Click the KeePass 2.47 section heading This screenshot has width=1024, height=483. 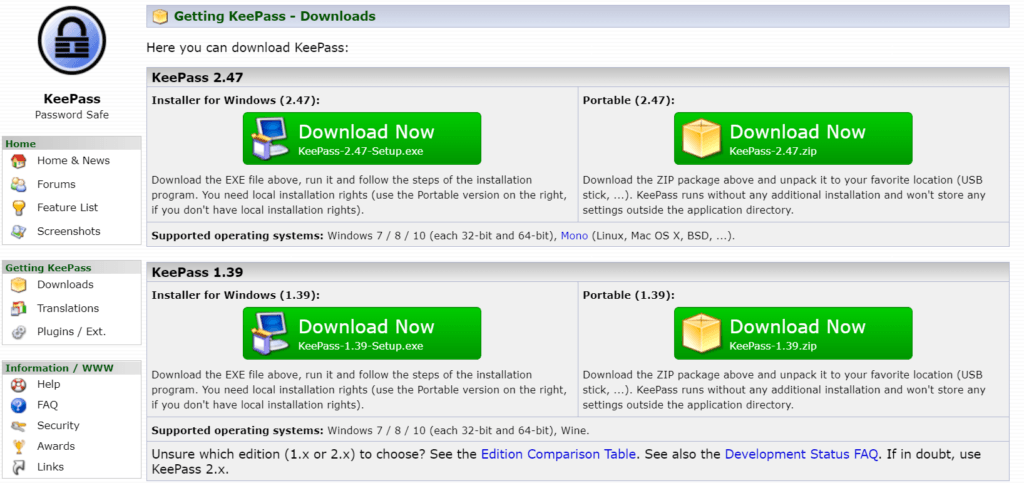point(197,78)
